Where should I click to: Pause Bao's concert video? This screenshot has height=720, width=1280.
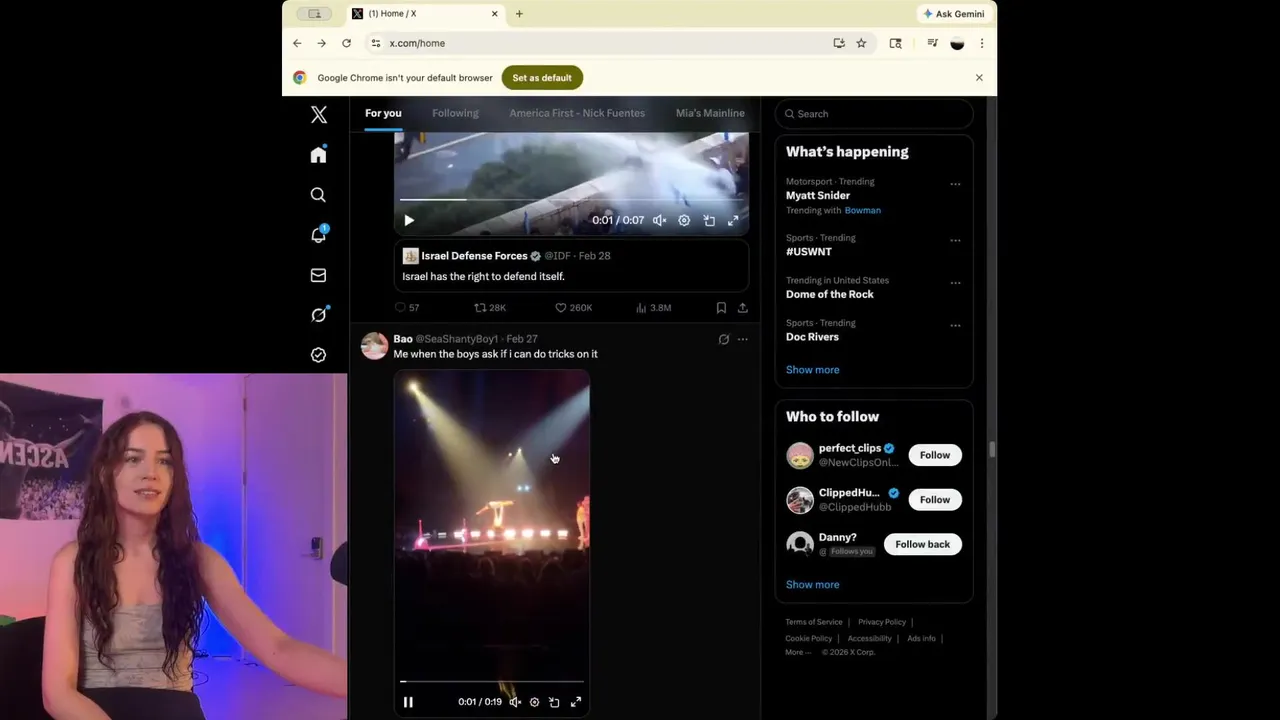(x=408, y=702)
